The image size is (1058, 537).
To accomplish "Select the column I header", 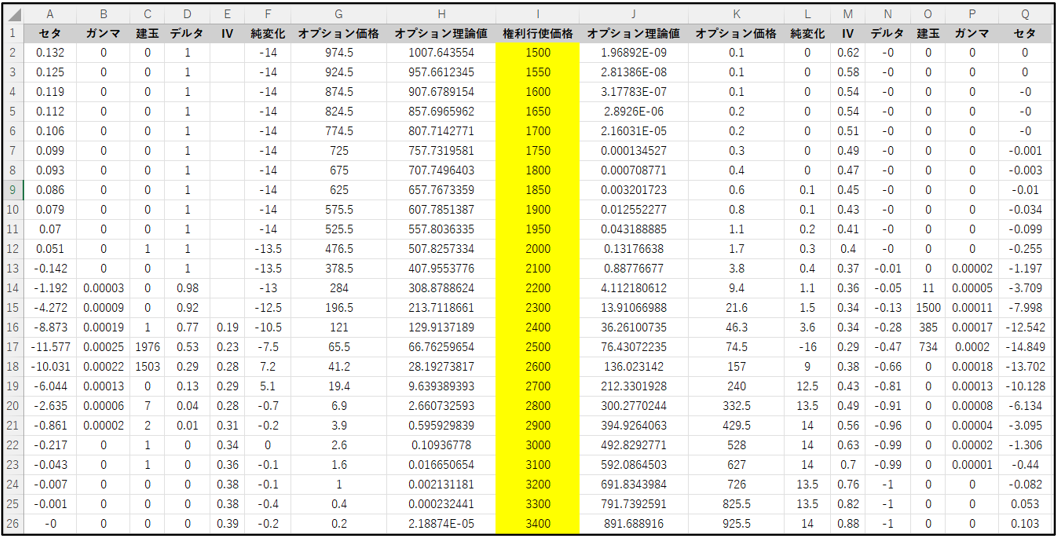I will pos(537,15).
